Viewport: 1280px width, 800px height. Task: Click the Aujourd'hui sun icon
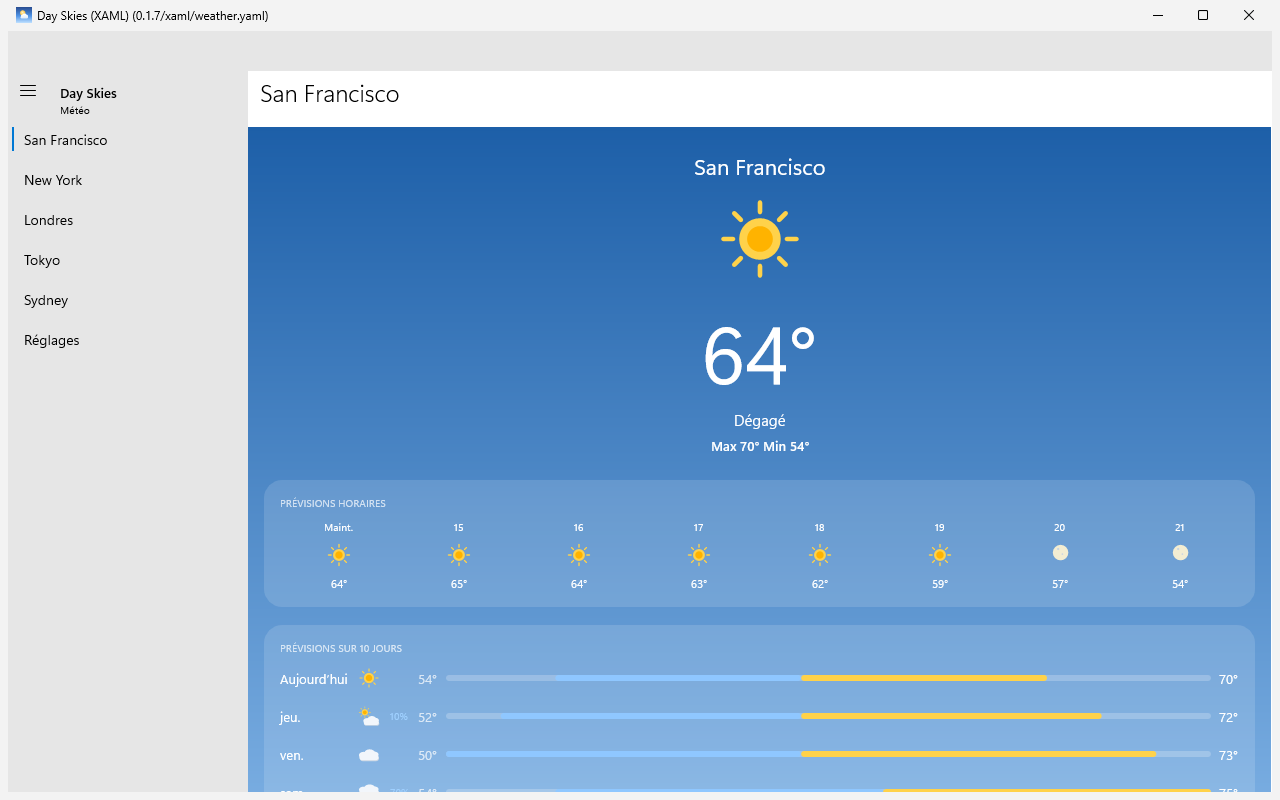click(x=369, y=679)
